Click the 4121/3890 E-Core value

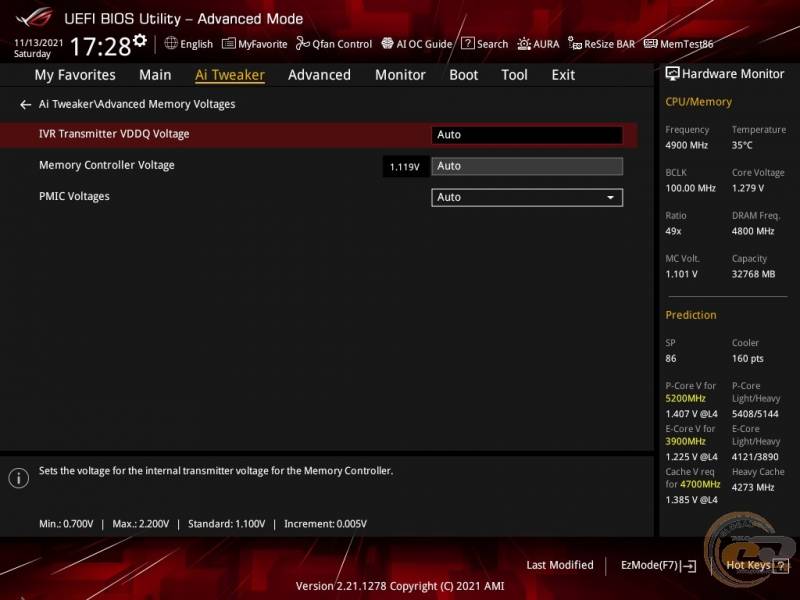coord(755,457)
